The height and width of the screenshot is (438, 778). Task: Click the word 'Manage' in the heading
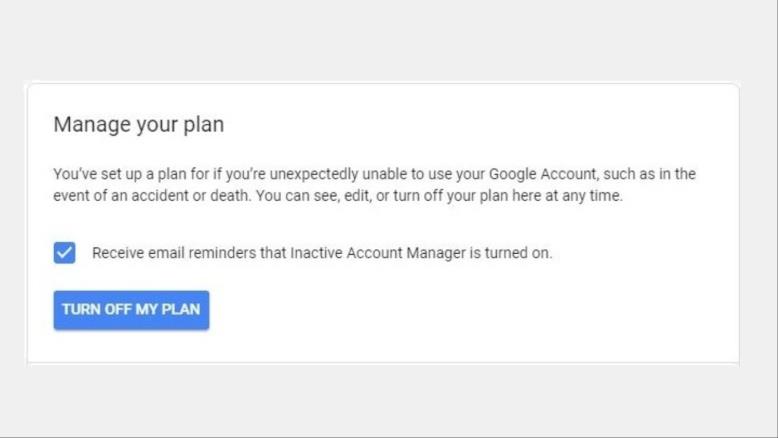point(92,125)
